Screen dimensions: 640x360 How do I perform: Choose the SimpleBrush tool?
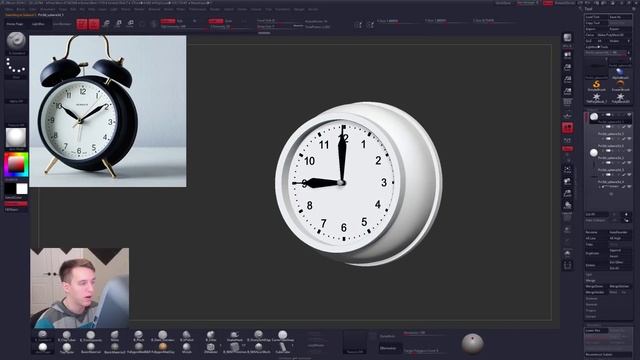point(596,85)
